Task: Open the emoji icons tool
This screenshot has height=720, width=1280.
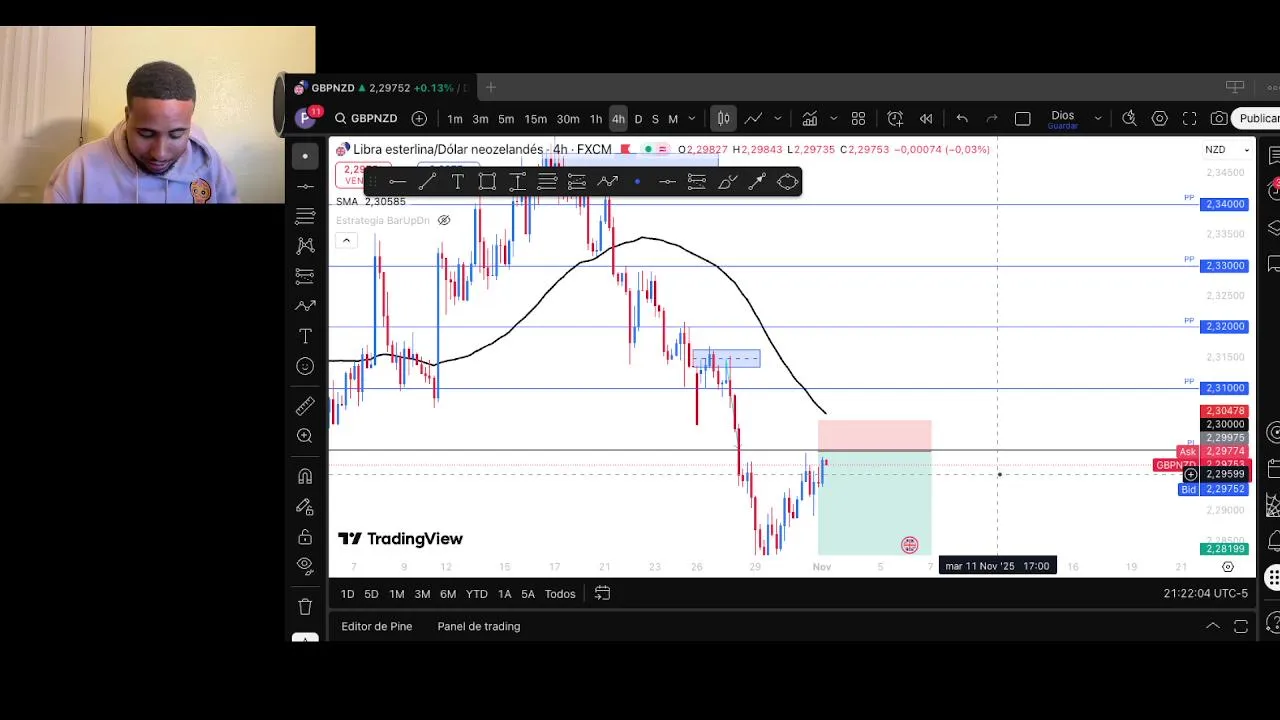Action: tap(305, 366)
